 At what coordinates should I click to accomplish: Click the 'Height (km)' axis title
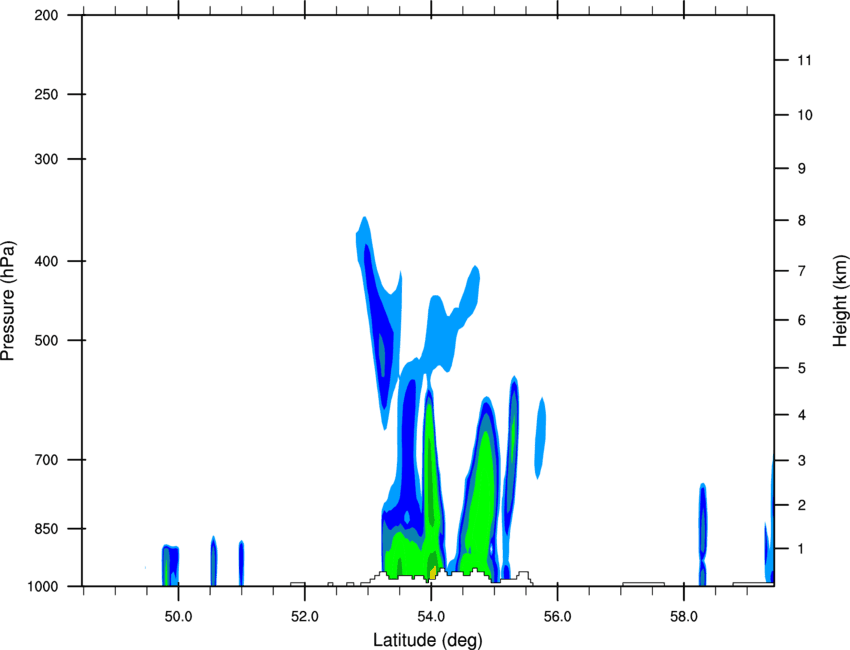point(840,300)
